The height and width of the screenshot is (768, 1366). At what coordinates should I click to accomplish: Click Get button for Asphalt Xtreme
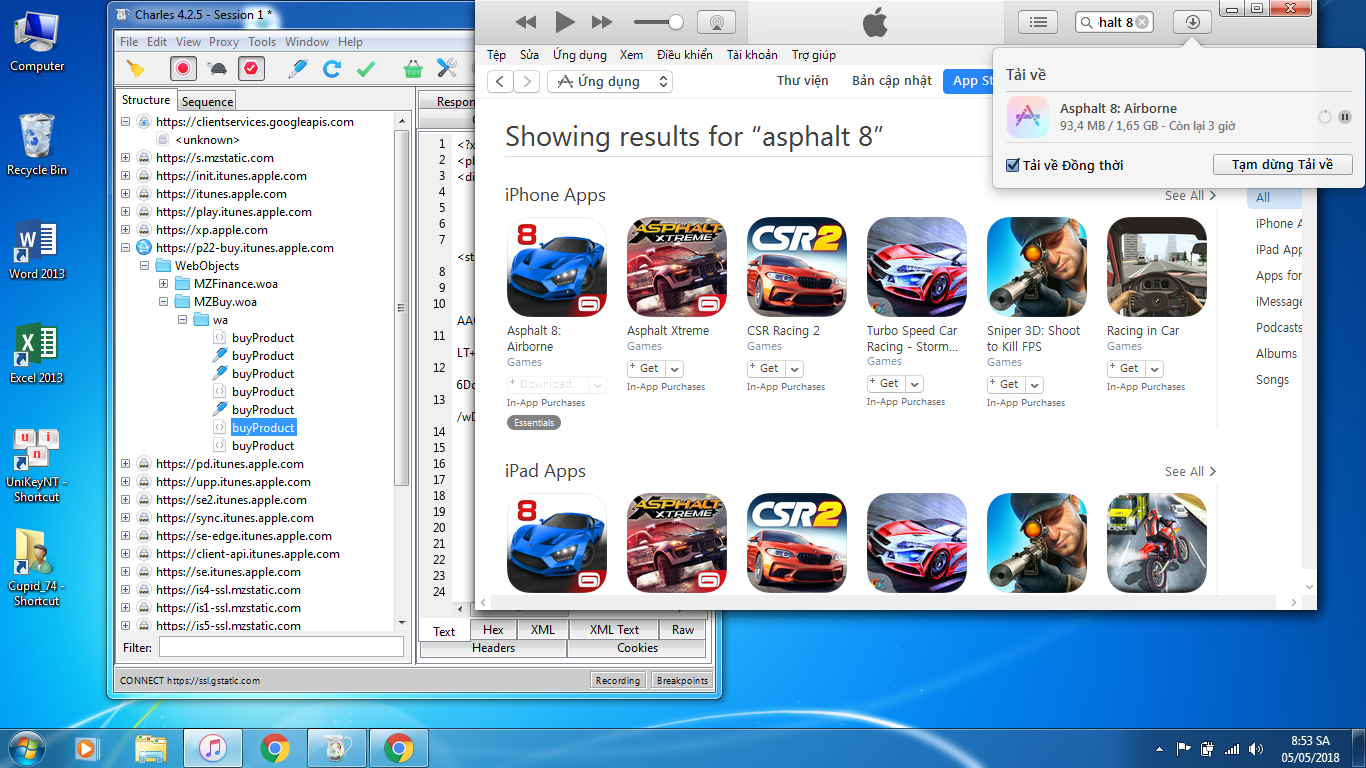click(645, 369)
